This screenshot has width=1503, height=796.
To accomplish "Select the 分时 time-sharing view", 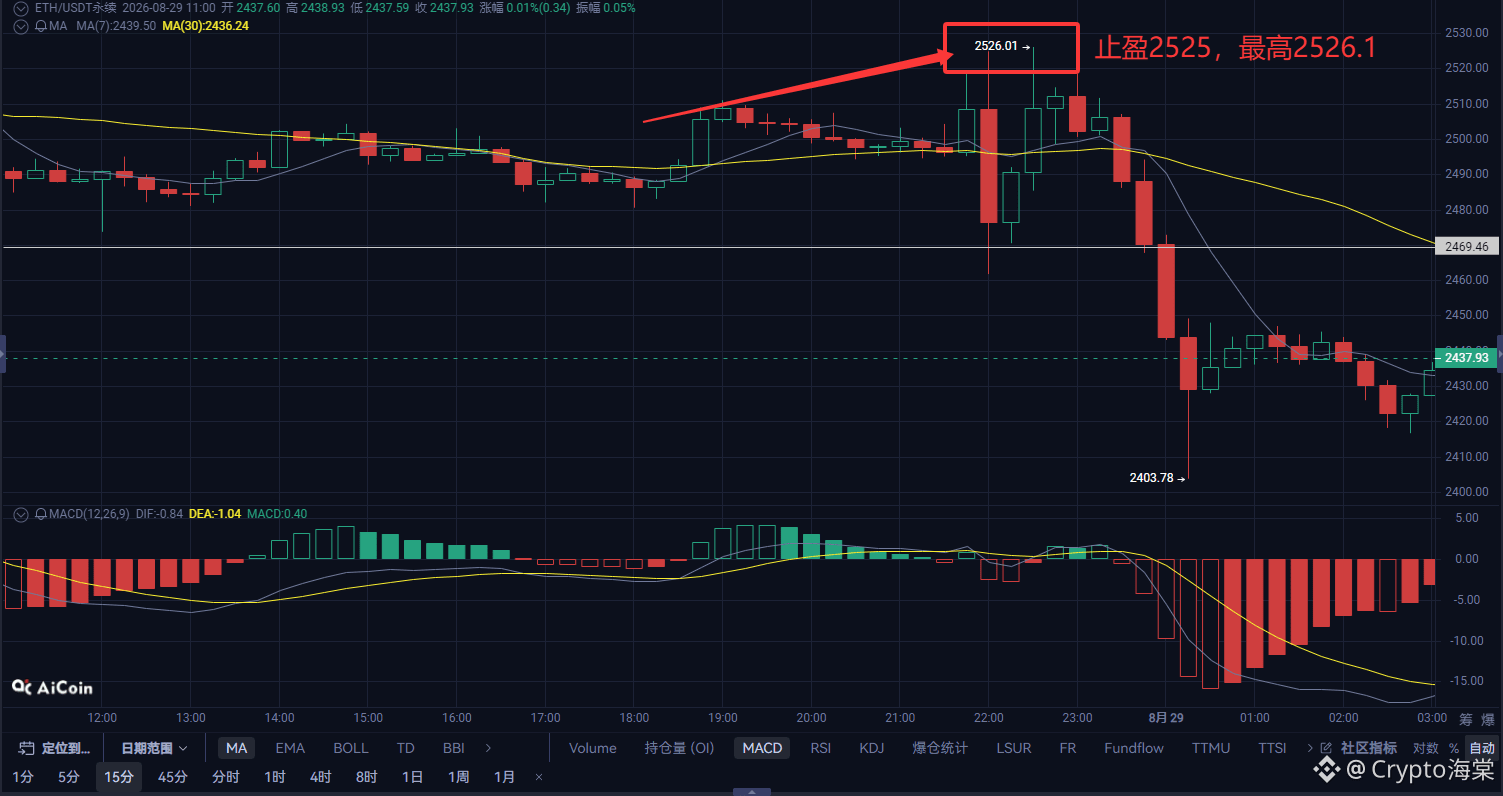I will pos(226,777).
